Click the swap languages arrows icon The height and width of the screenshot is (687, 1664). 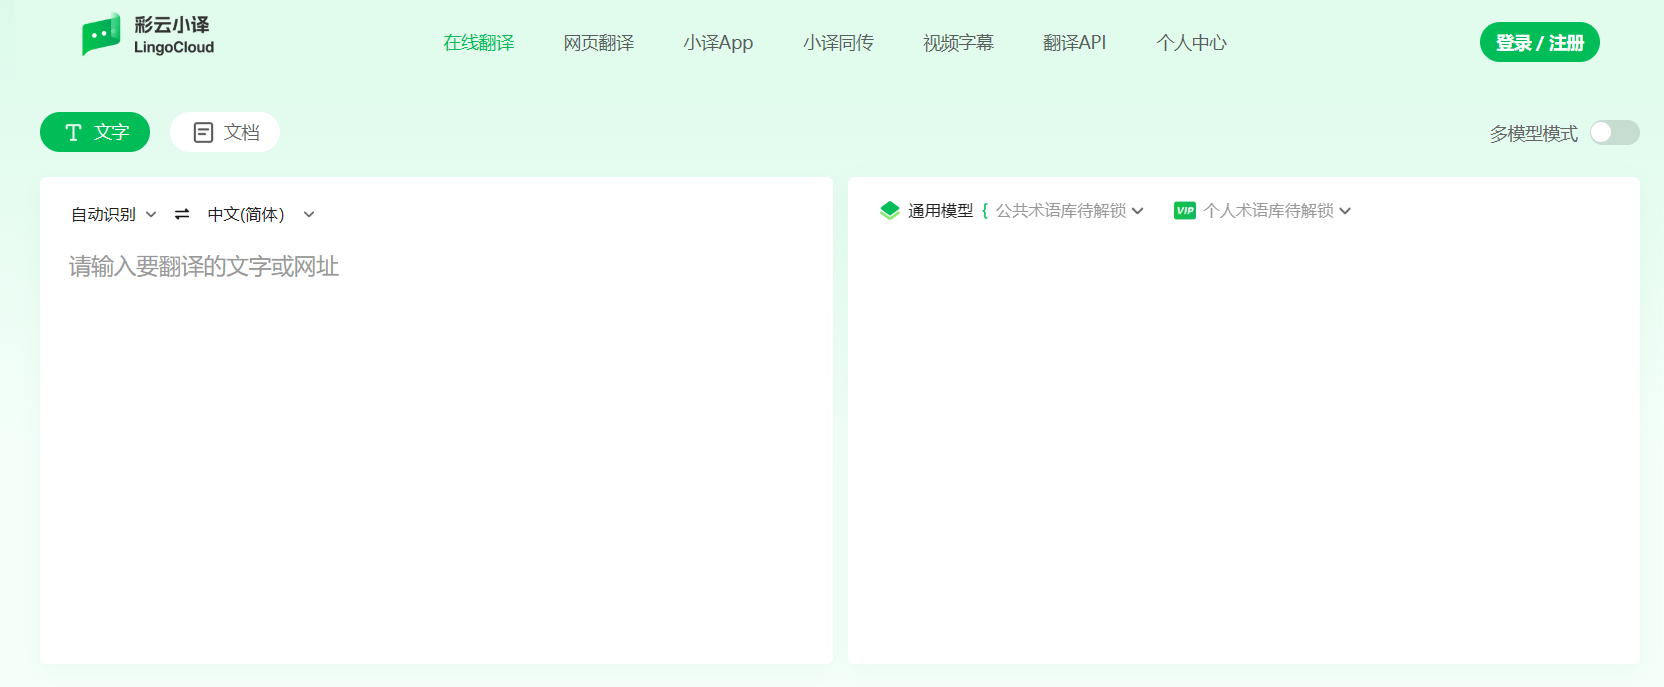(x=182, y=214)
